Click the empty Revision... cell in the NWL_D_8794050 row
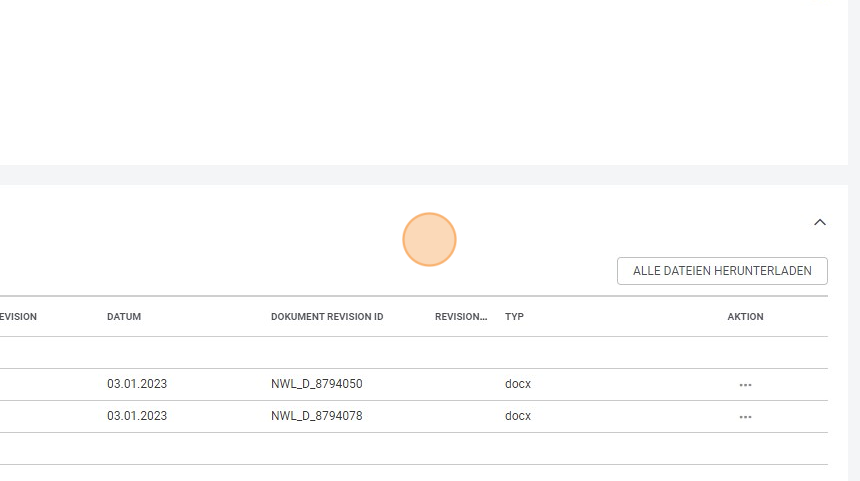Screen dimensions: 860x481 465,384
